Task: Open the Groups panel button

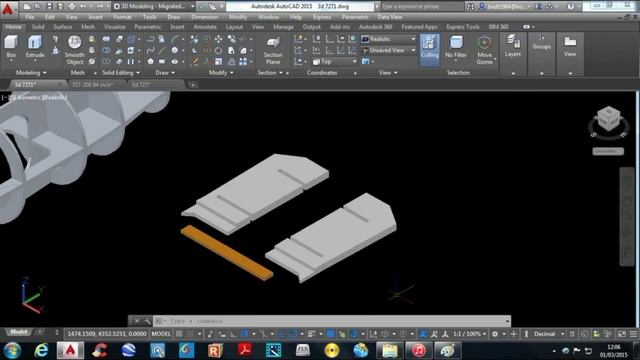Action: point(542,42)
